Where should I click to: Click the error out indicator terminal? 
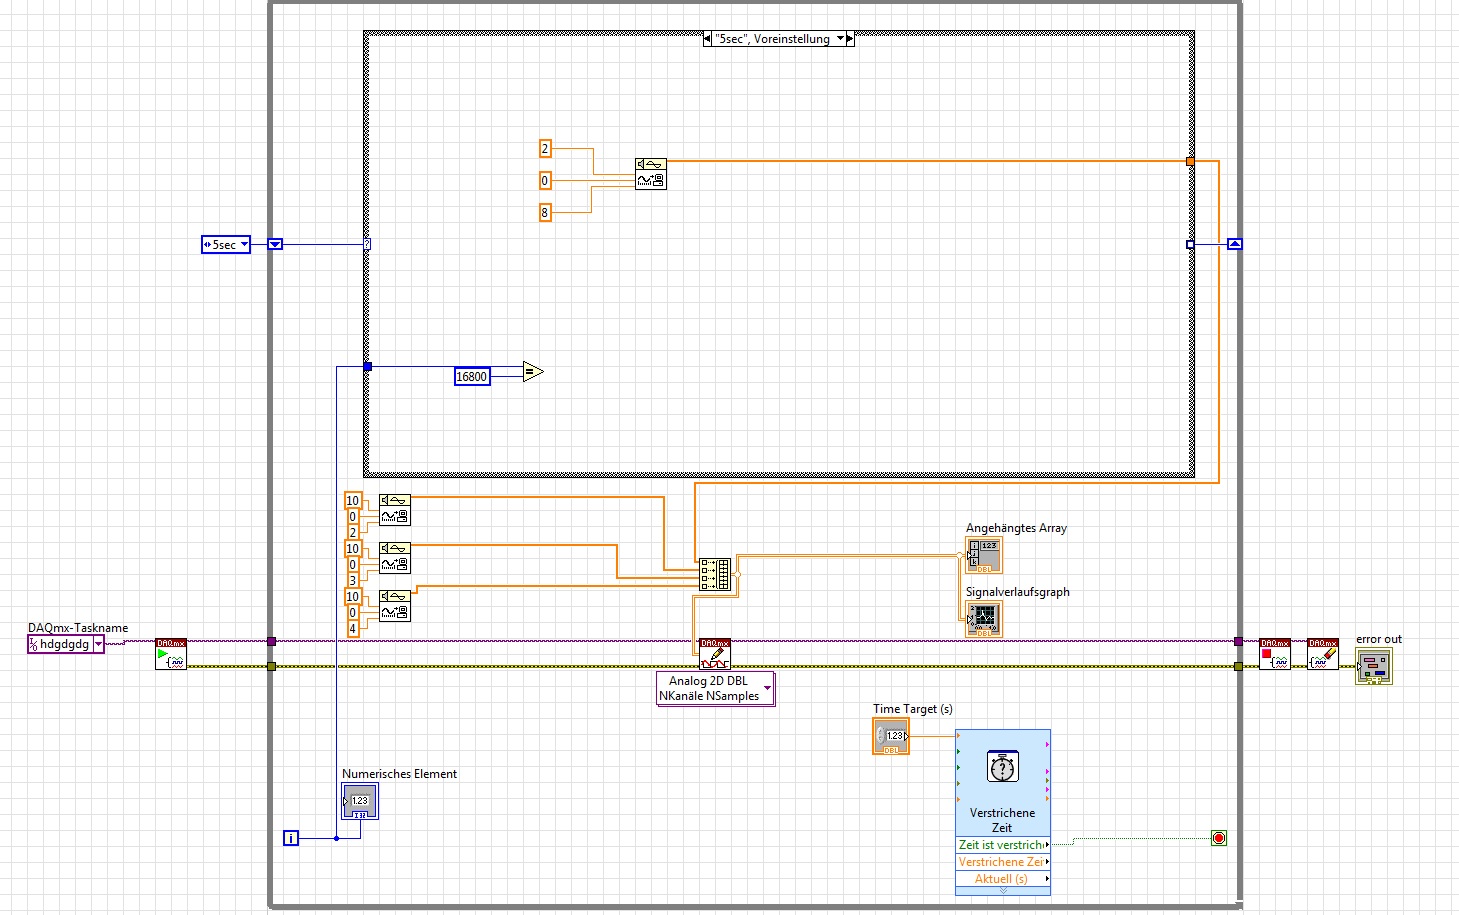(1374, 666)
